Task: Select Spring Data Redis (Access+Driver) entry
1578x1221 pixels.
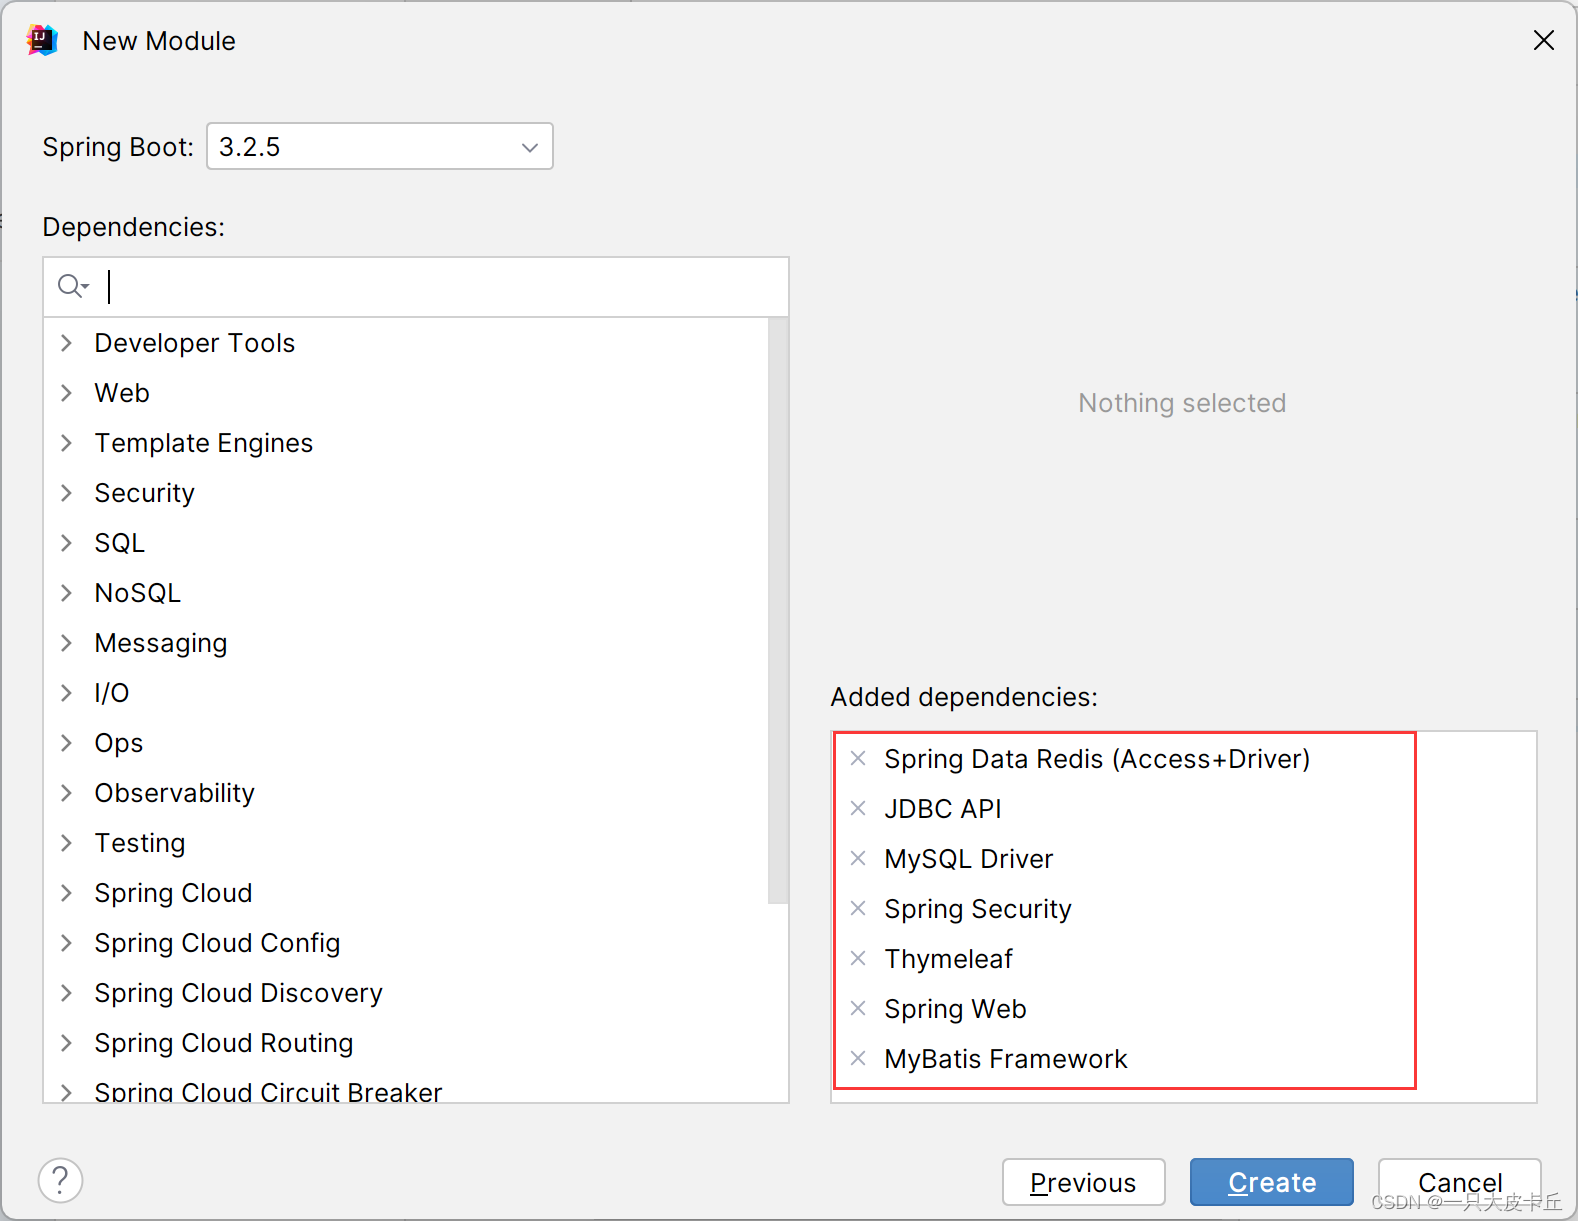Action: click(x=1097, y=759)
